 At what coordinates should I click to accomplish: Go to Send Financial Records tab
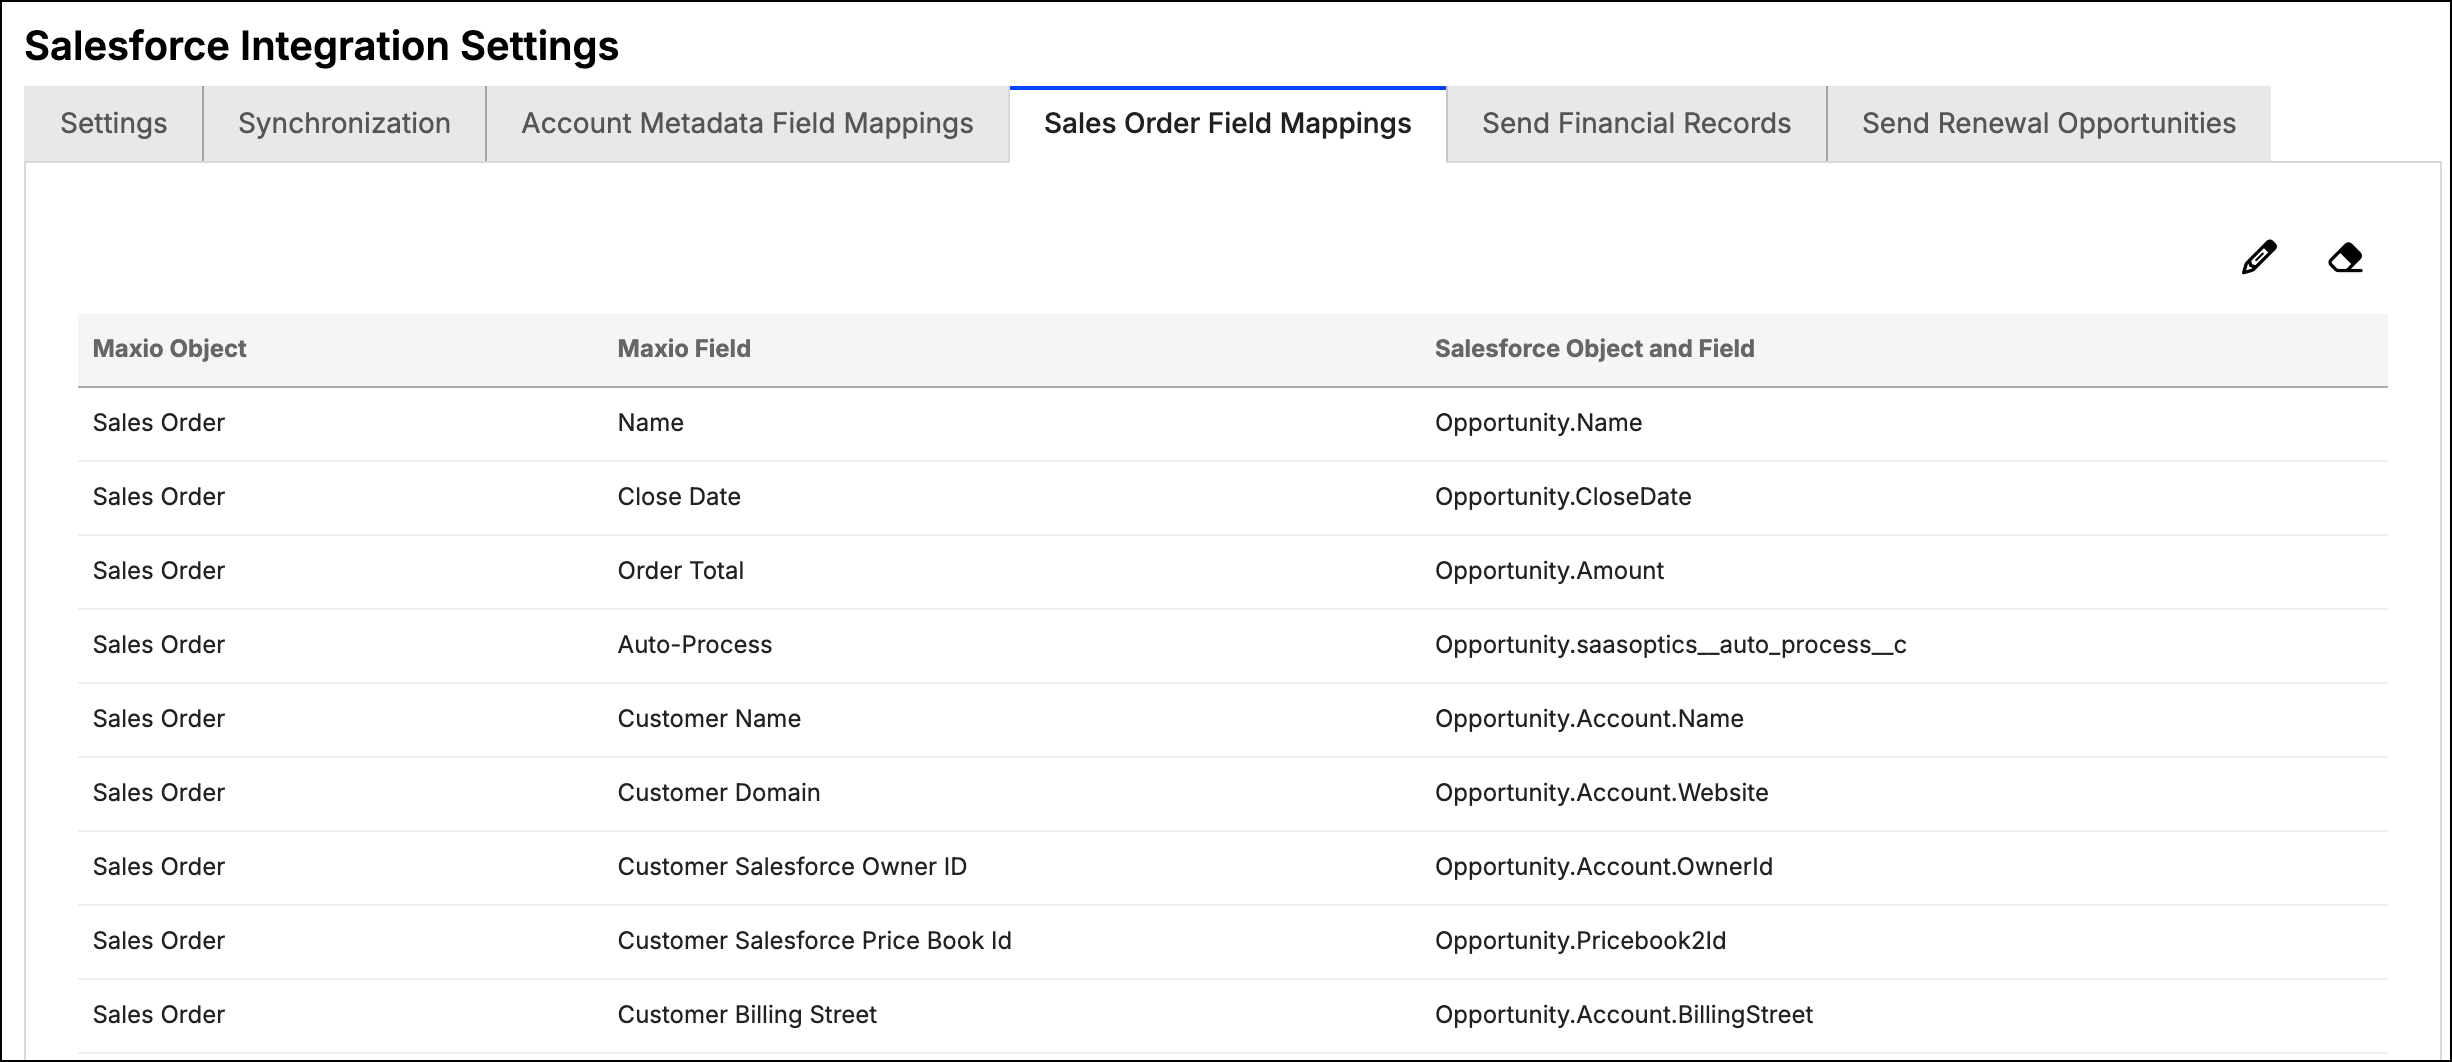tap(1636, 124)
